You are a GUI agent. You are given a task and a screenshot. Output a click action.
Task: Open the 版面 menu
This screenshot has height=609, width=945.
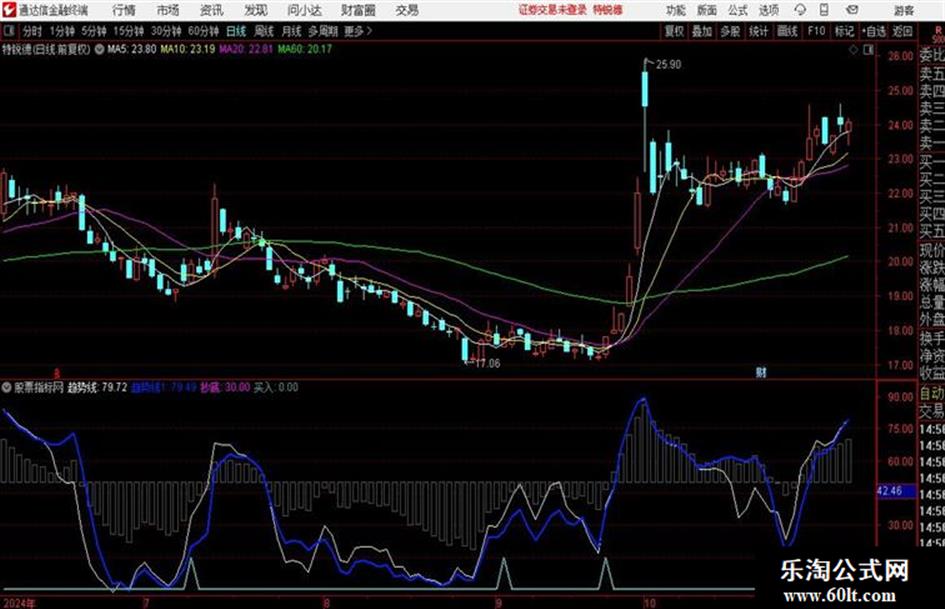706,10
